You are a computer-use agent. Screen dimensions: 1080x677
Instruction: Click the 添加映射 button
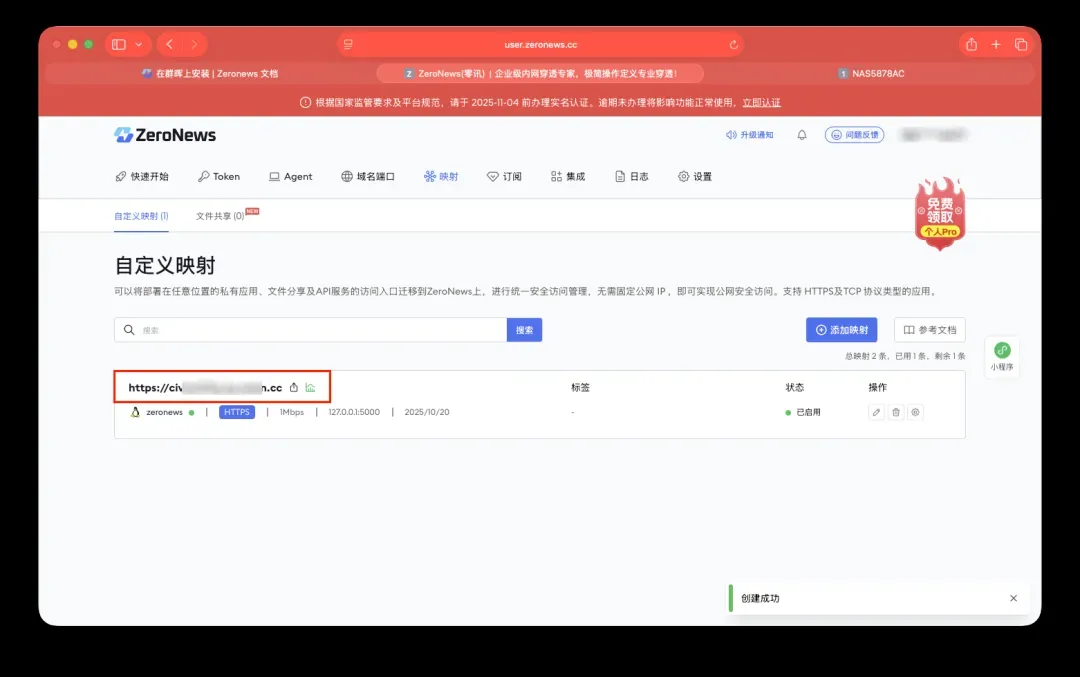point(841,330)
